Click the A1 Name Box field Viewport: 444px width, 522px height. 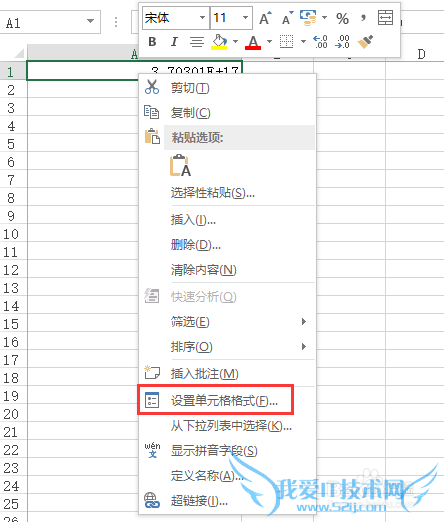click(50, 22)
